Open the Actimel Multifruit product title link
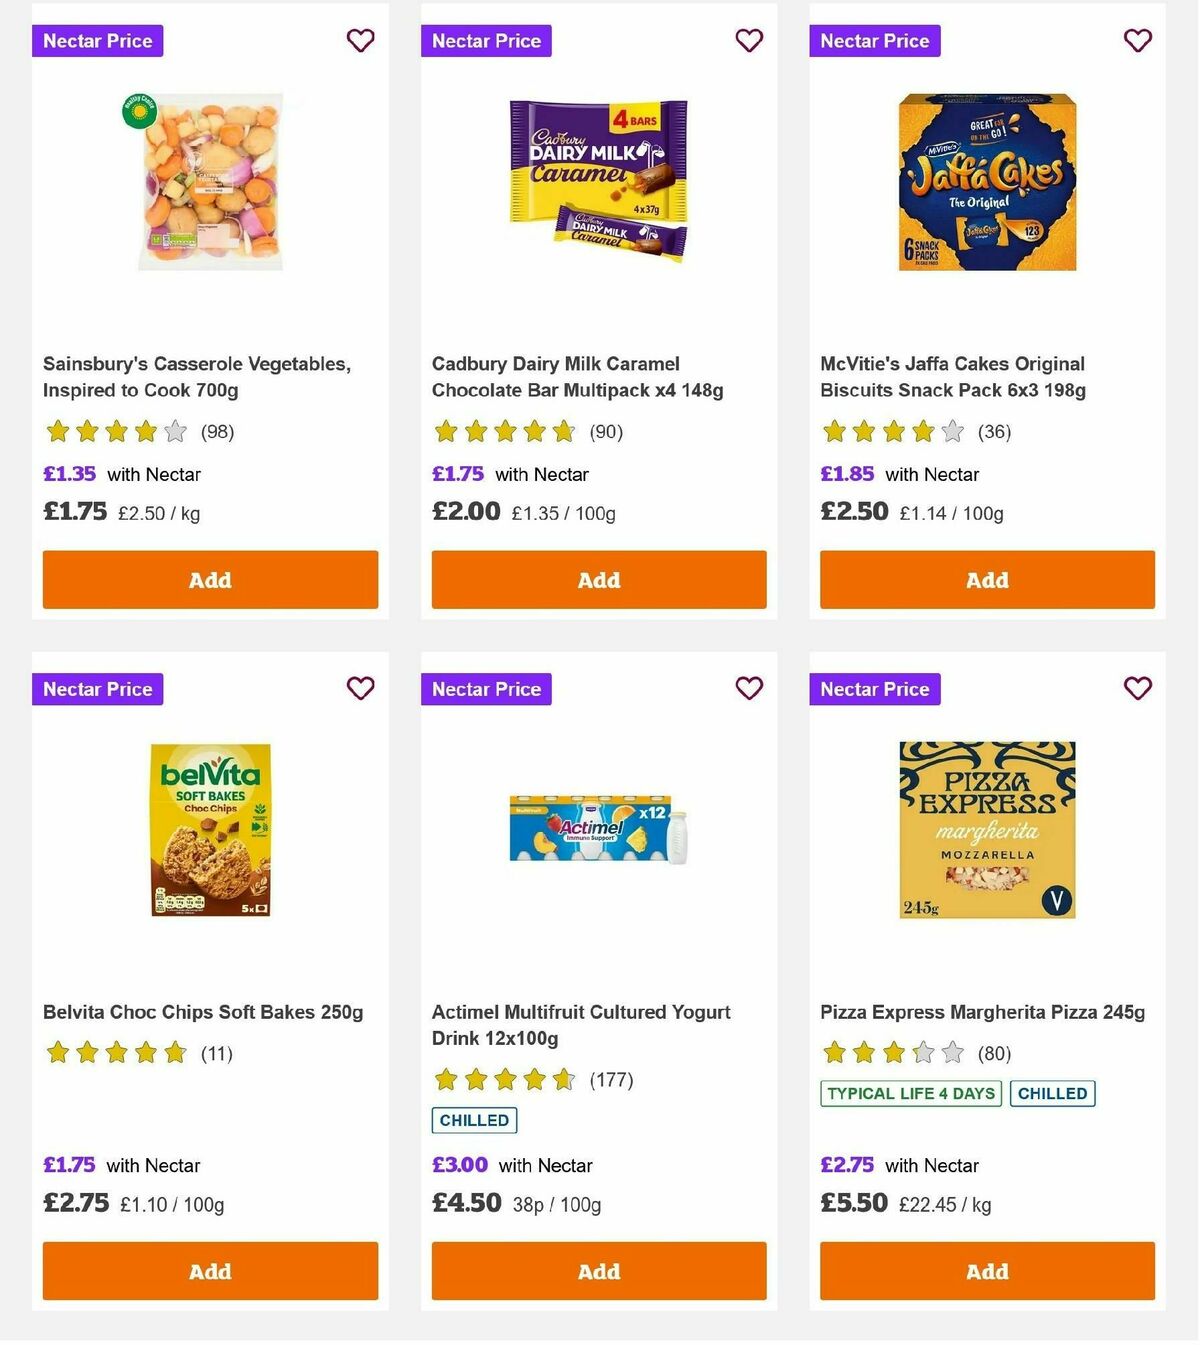 tap(580, 1025)
